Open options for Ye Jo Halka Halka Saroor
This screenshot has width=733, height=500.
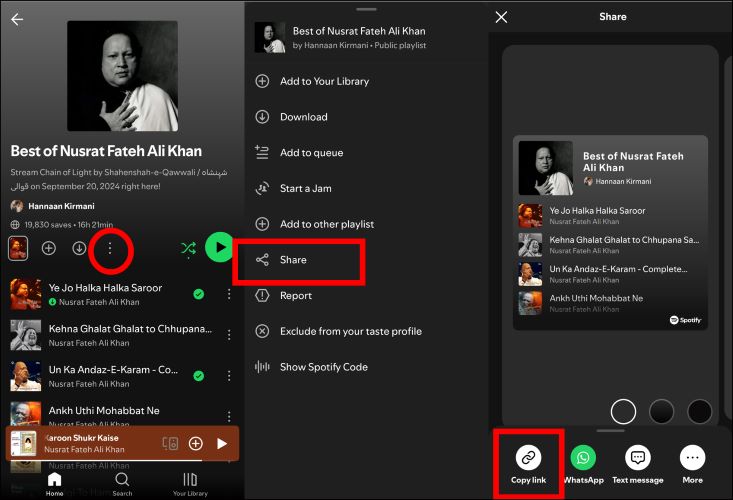coord(229,294)
